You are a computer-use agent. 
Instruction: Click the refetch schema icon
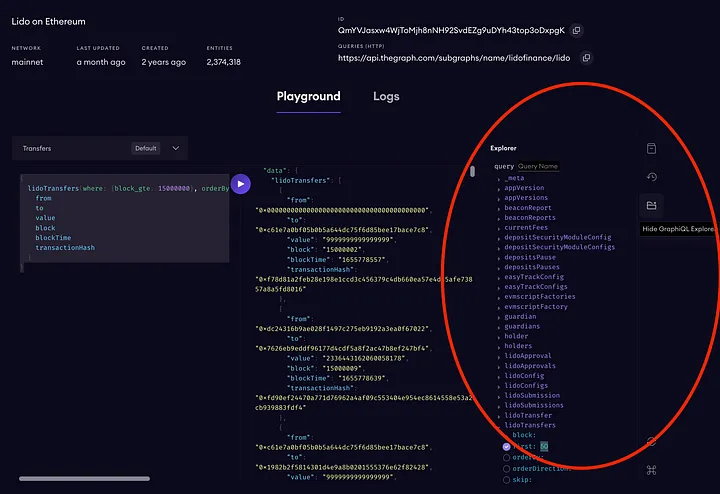pos(651,441)
